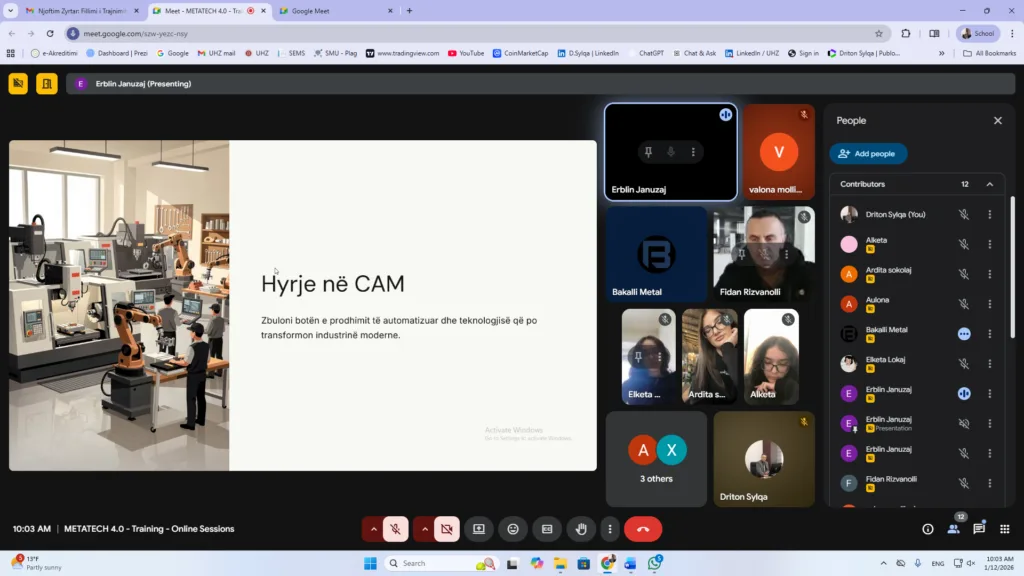
Task: Click the Present now screen share icon
Action: (x=479, y=529)
